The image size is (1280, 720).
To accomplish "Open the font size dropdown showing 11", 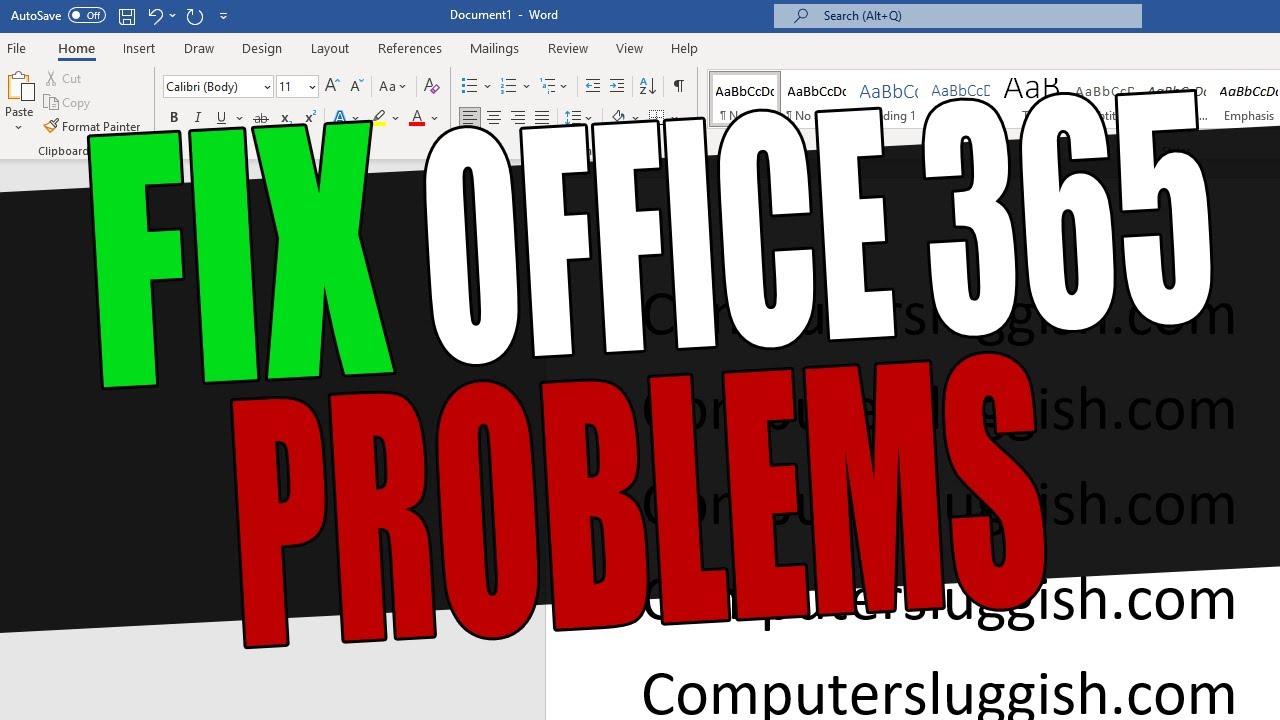I will (x=312, y=87).
